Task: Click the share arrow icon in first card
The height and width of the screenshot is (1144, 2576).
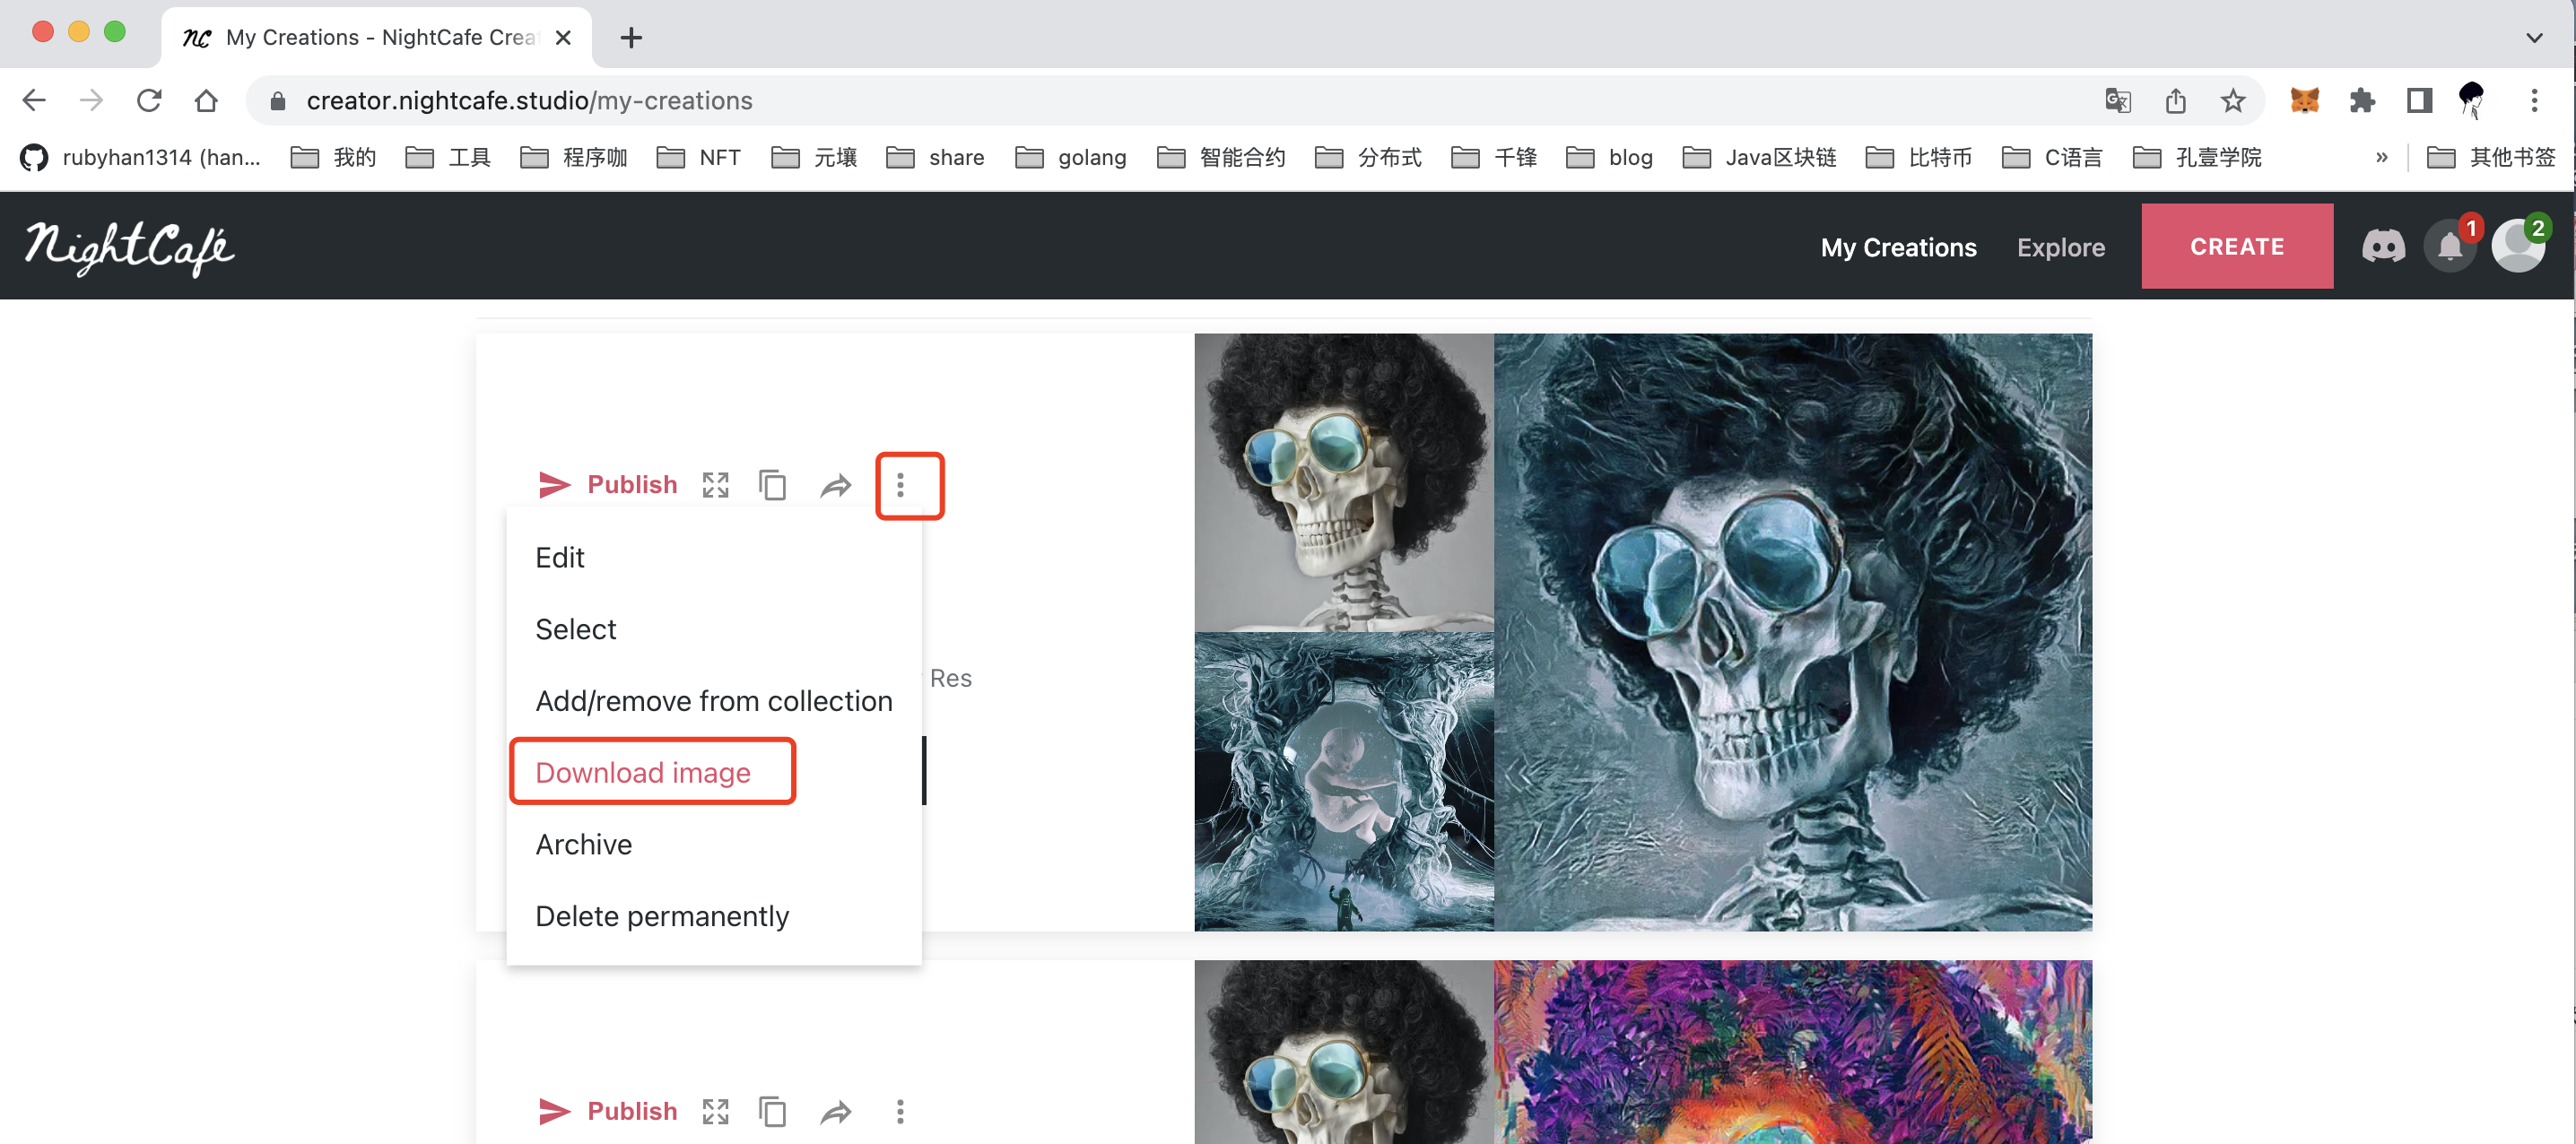Action: click(x=835, y=486)
